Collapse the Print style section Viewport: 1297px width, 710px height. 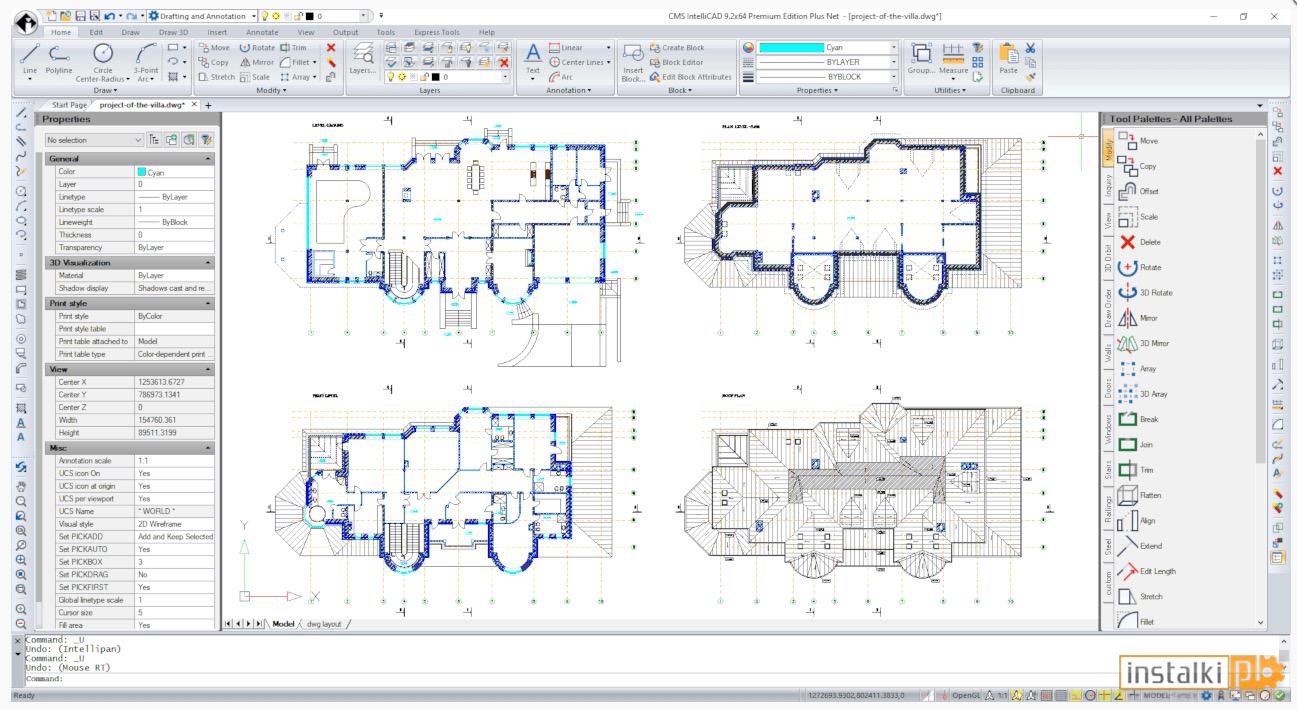(x=208, y=303)
